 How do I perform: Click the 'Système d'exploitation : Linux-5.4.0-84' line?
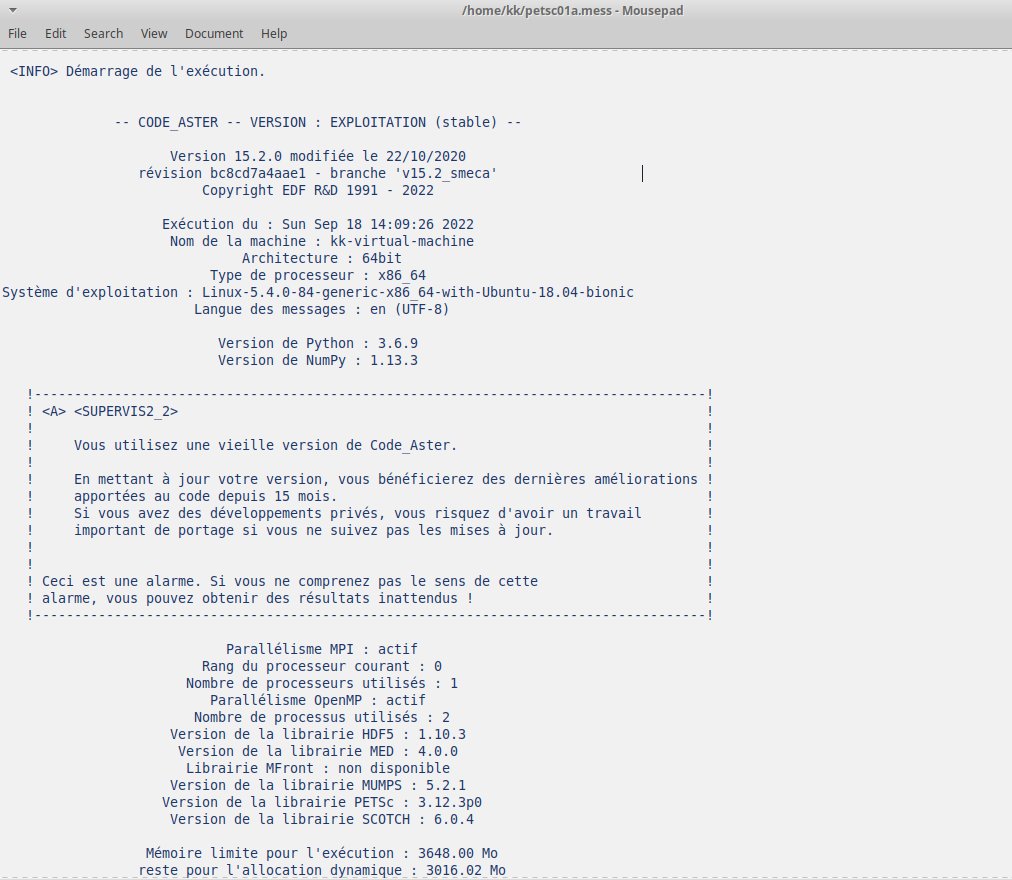(318, 292)
